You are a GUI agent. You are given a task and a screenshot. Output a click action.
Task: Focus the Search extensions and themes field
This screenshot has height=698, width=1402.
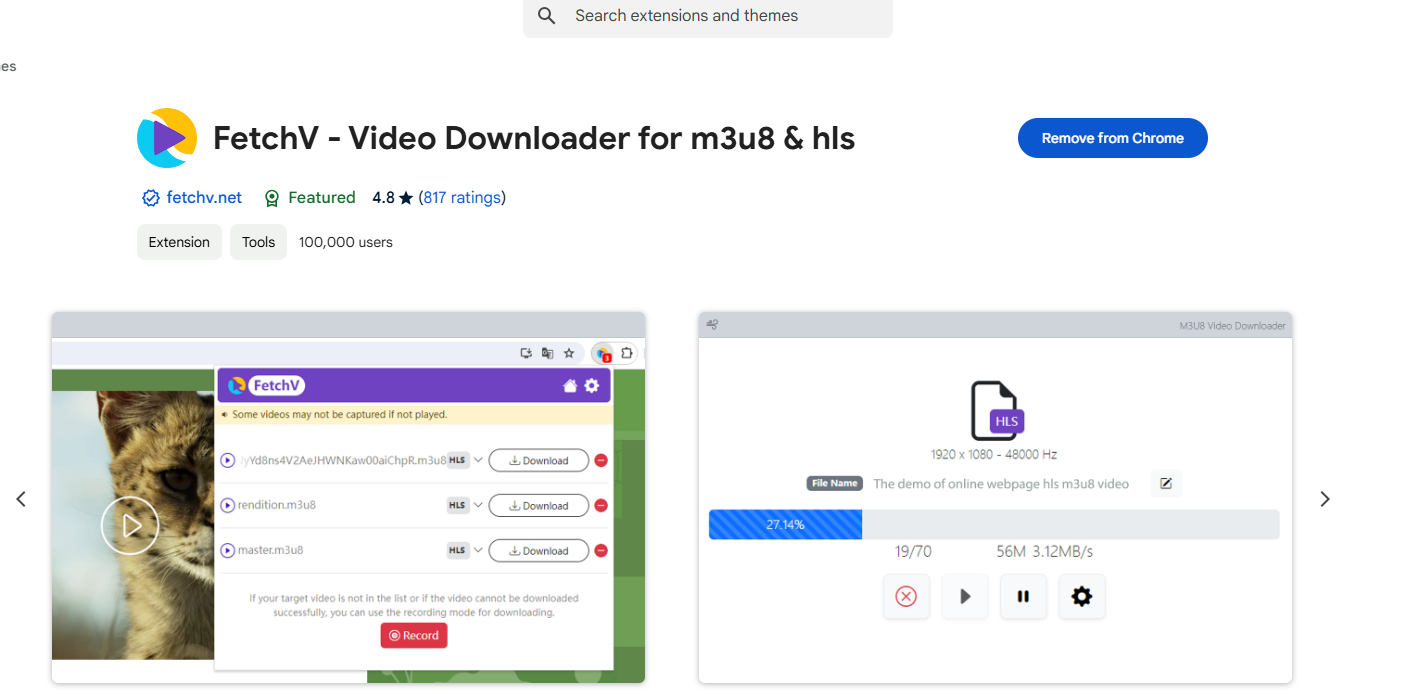(x=708, y=16)
